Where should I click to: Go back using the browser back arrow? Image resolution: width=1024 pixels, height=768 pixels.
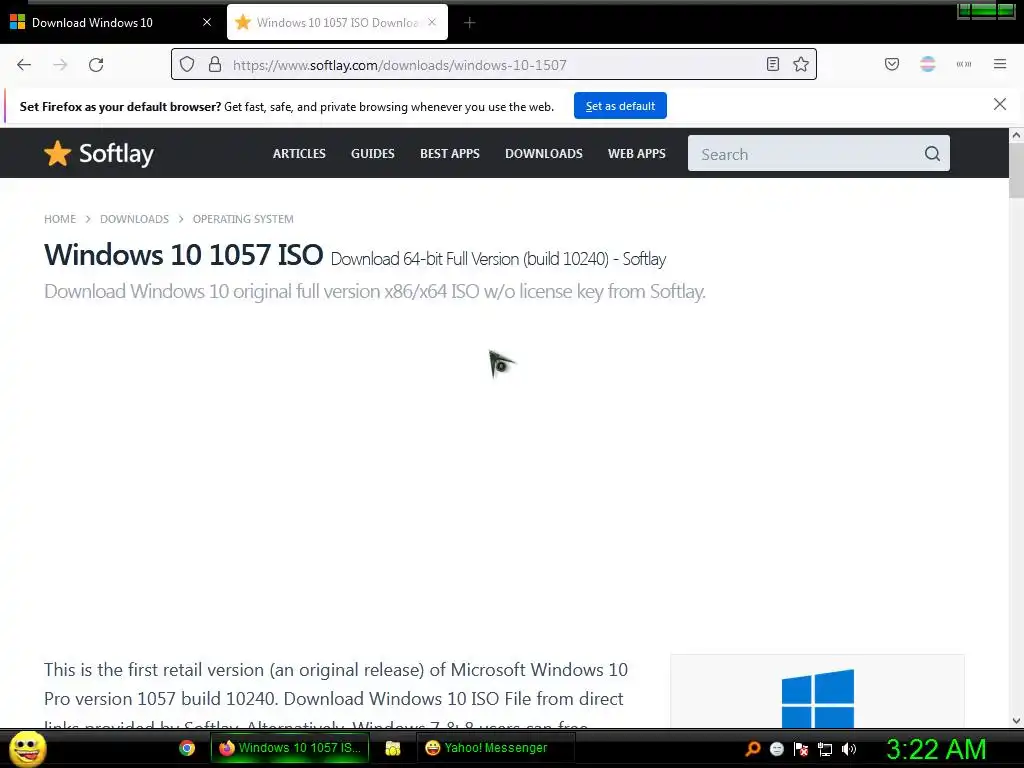[x=24, y=65]
